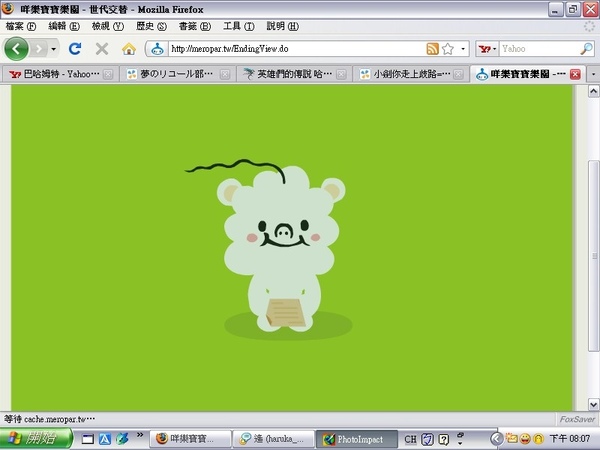Open the back/forward history dropdown
Screen dimensions: 600x450
[54, 49]
